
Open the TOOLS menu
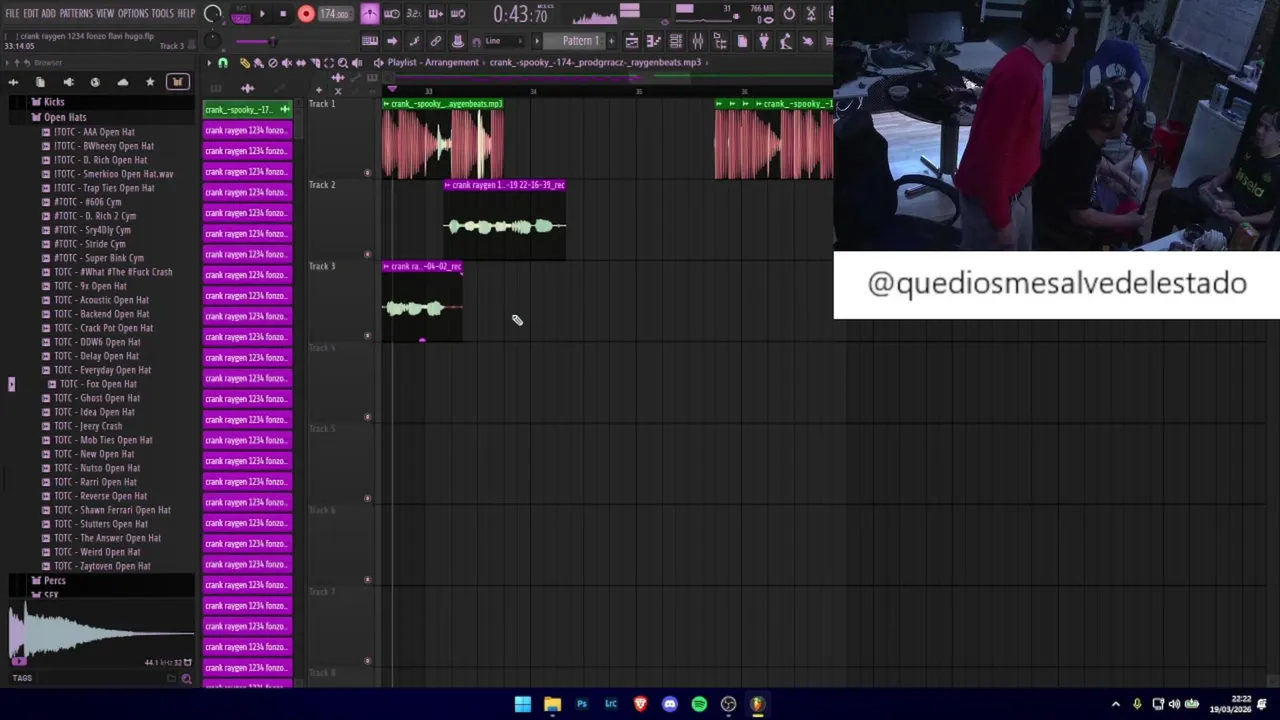163,14
